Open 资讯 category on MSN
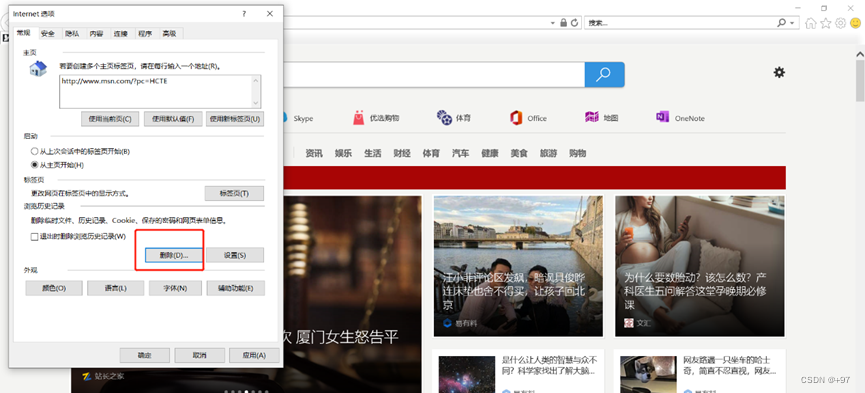 coord(314,153)
